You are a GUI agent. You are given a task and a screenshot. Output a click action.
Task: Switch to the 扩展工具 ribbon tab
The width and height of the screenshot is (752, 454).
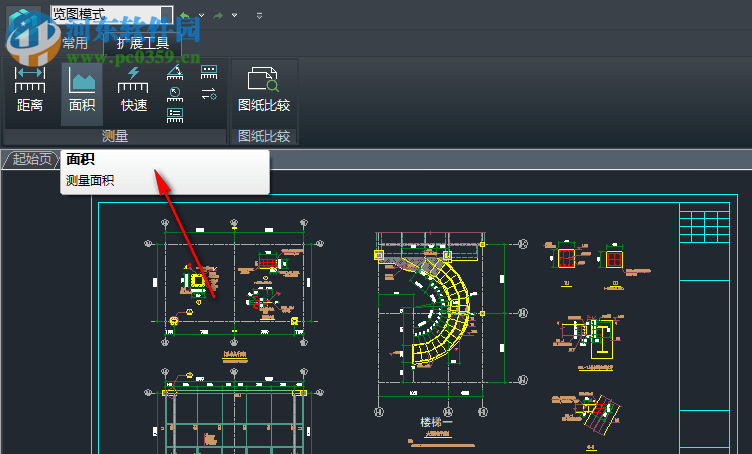[x=143, y=43]
